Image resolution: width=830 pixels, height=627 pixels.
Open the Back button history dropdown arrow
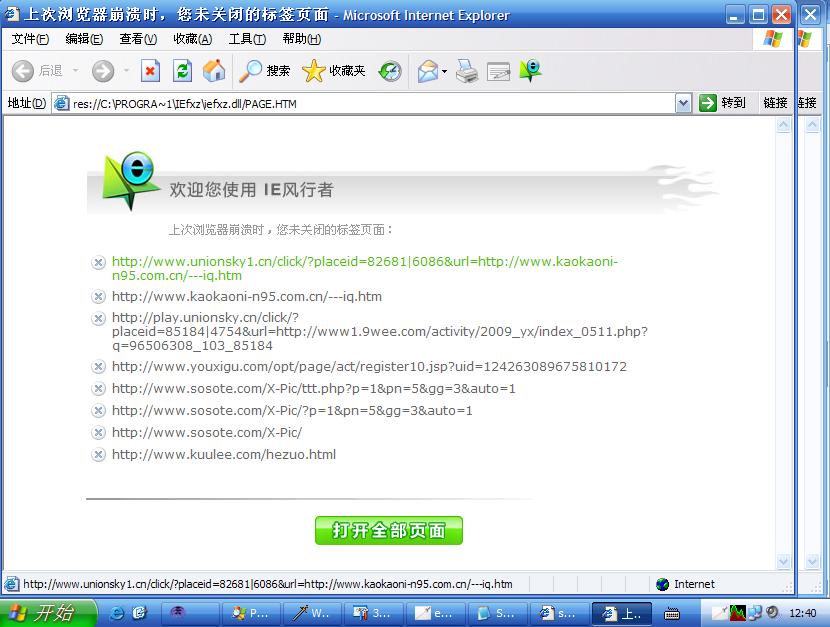(x=75, y=70)
